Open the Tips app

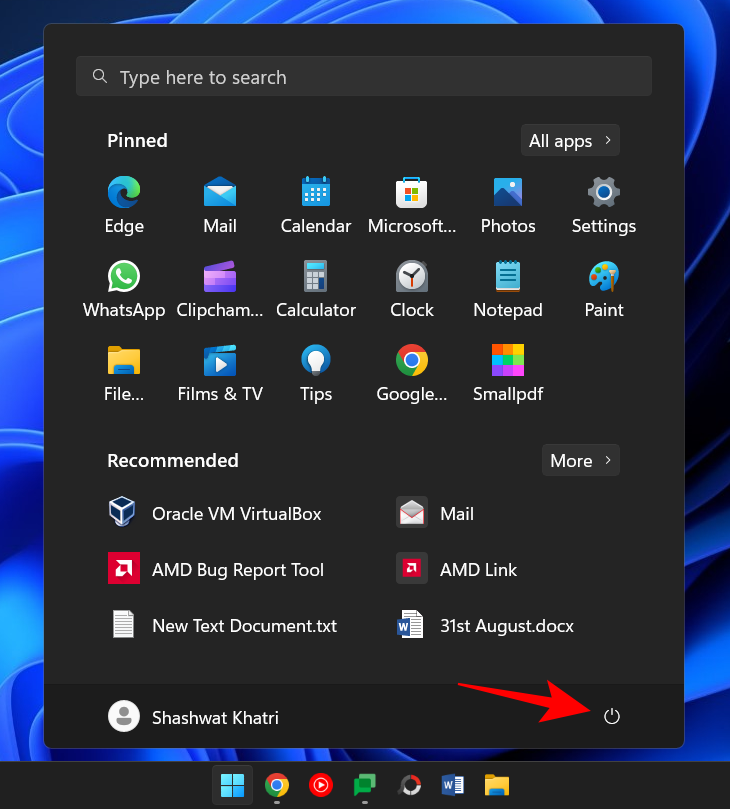316,373
